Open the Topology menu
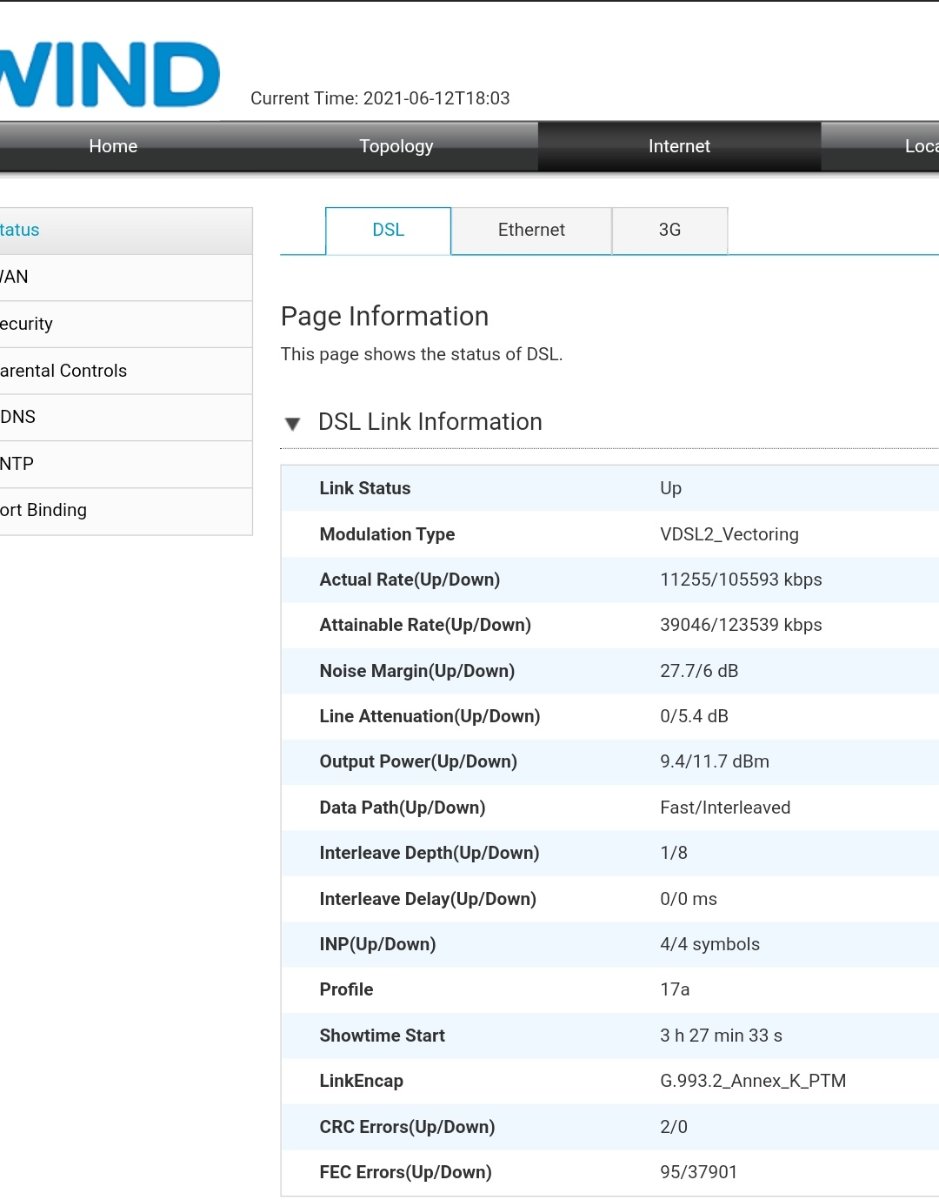Viewport: 939px width, 1200px height. pyautogui.click(x=396, y=146)
